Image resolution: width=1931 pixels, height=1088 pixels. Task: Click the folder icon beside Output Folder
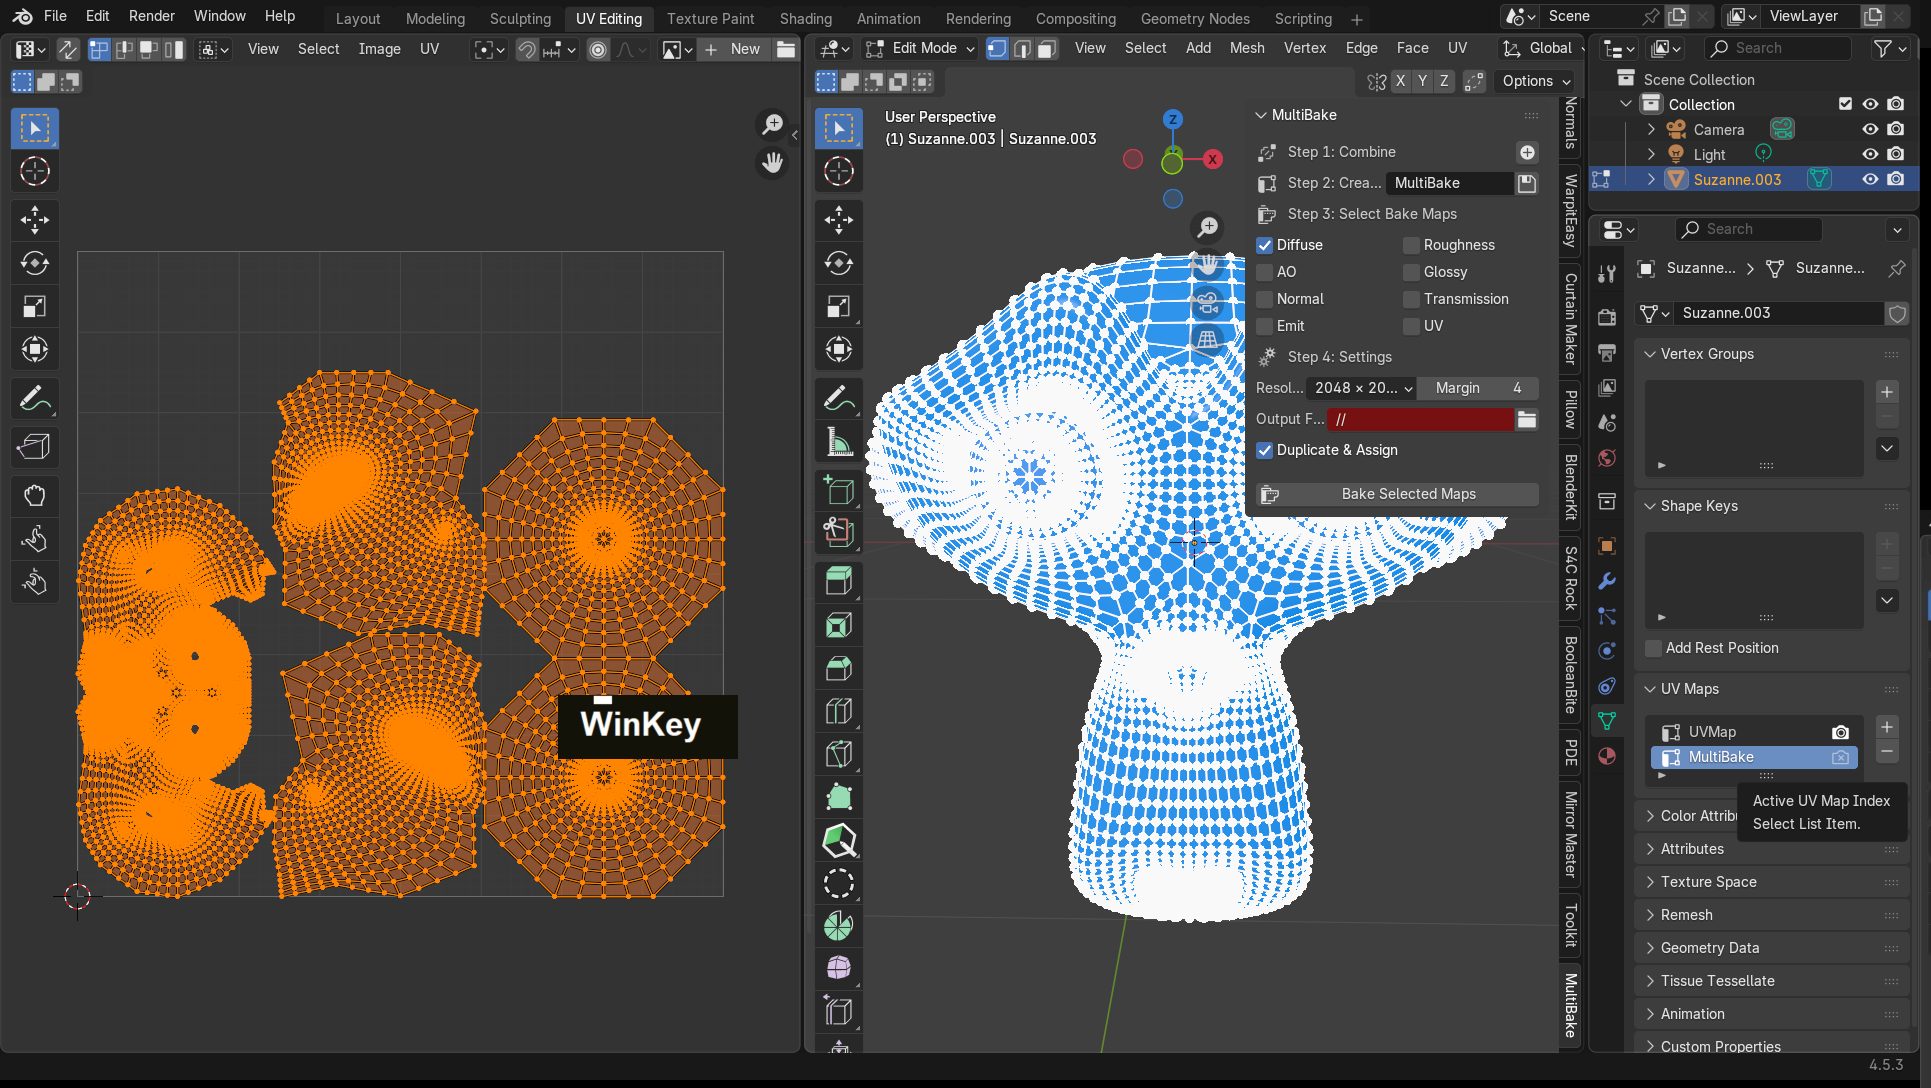point(1526,419)
